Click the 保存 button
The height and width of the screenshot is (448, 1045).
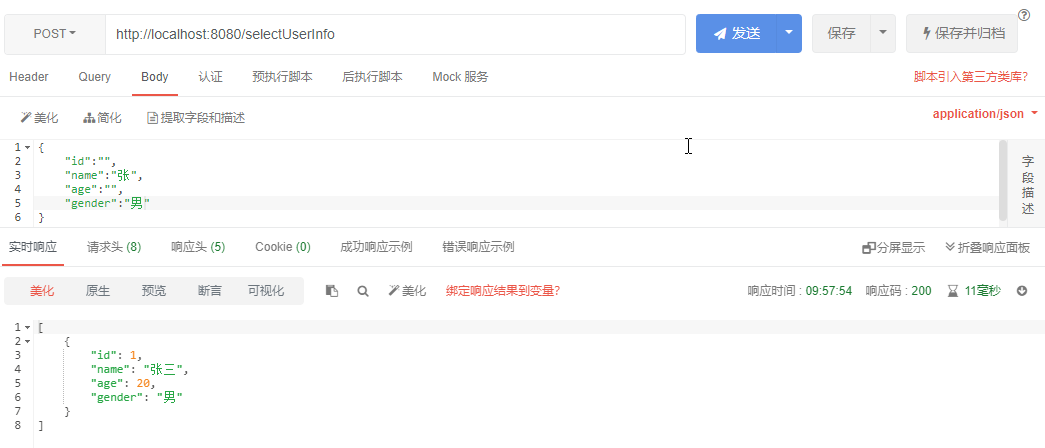841,33
